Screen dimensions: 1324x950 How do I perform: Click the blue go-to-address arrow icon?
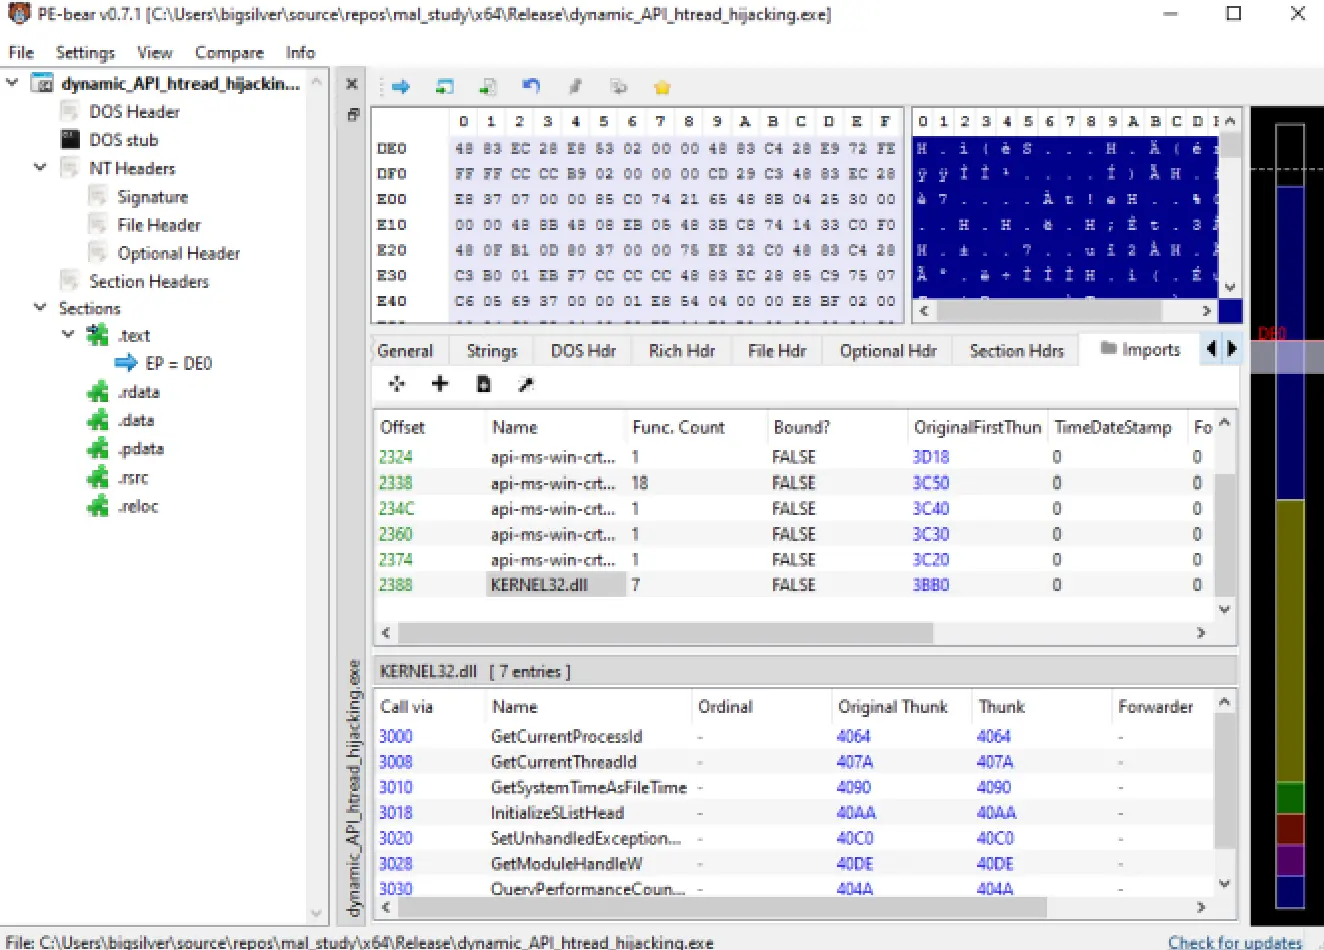tap(401, 87)
